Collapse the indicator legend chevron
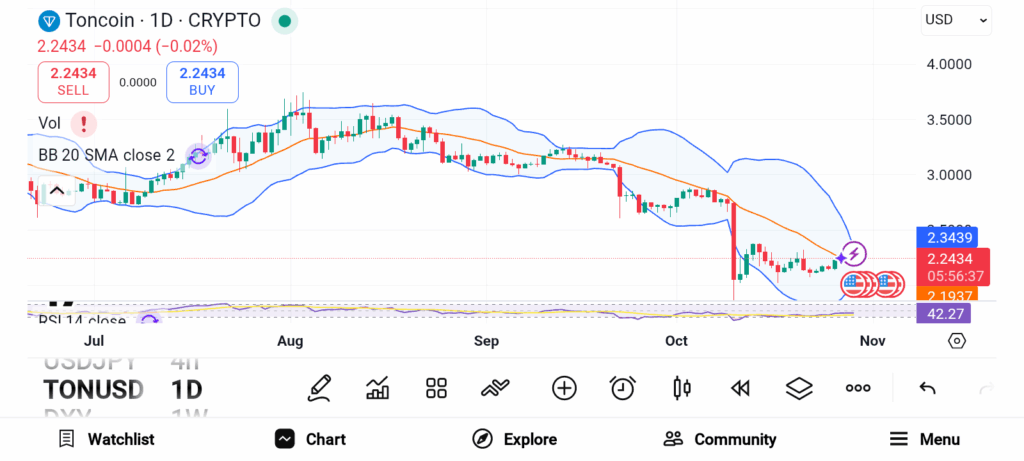1024x461 pixels. pos(56,191)
